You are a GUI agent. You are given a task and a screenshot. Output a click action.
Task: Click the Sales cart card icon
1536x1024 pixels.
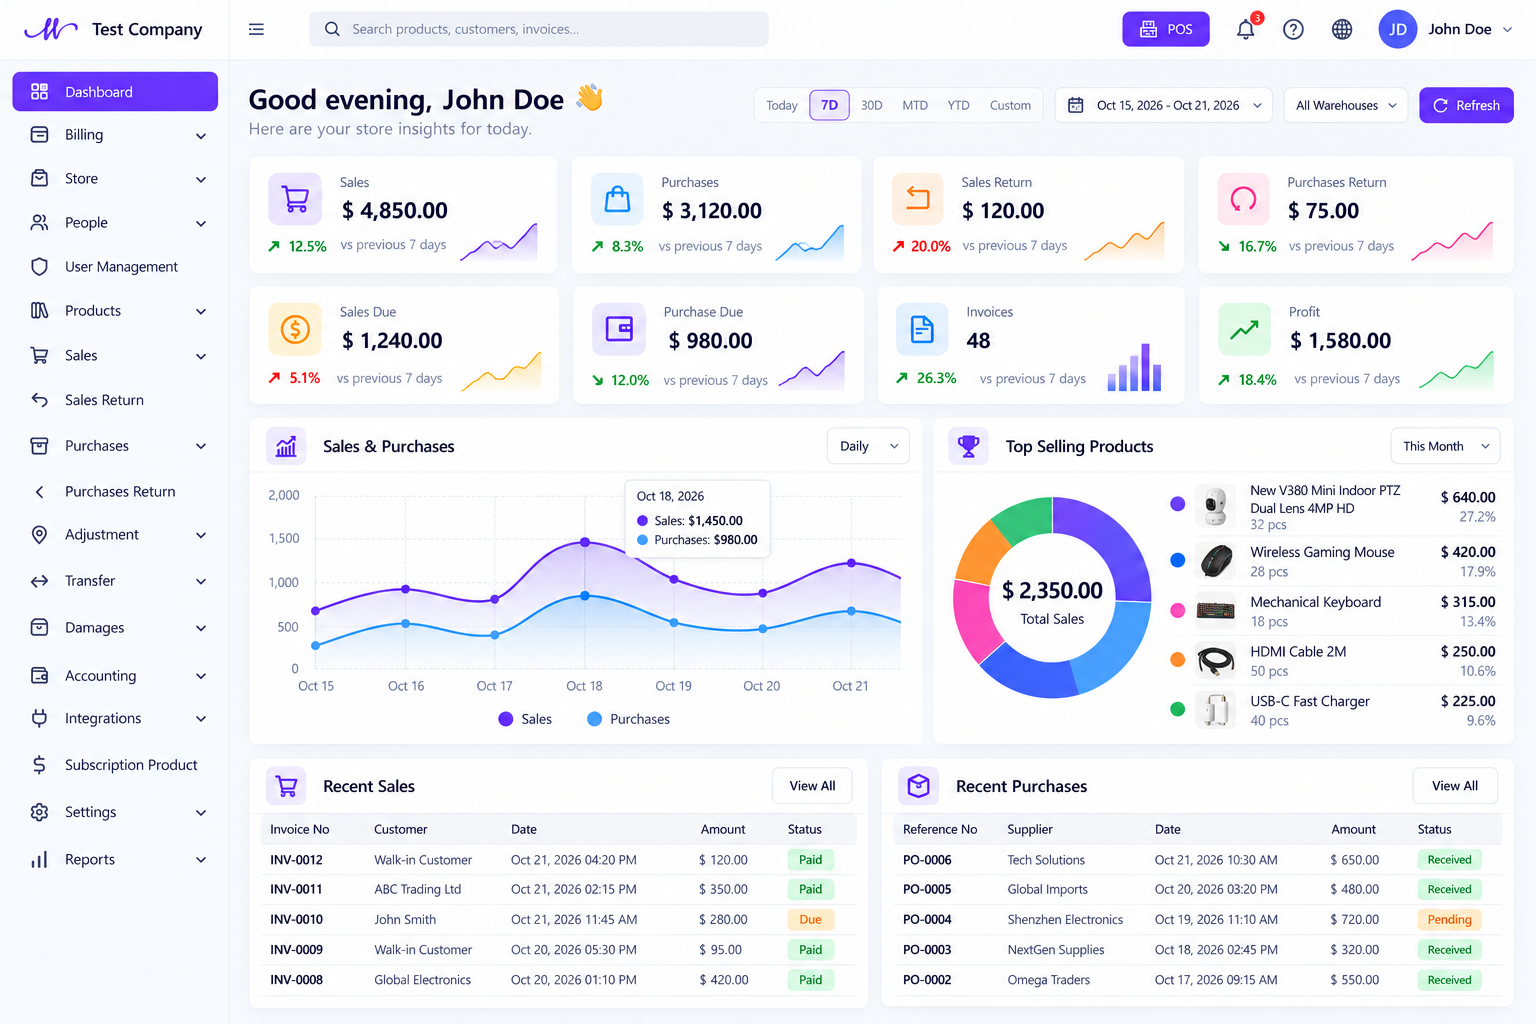(295, 199)
